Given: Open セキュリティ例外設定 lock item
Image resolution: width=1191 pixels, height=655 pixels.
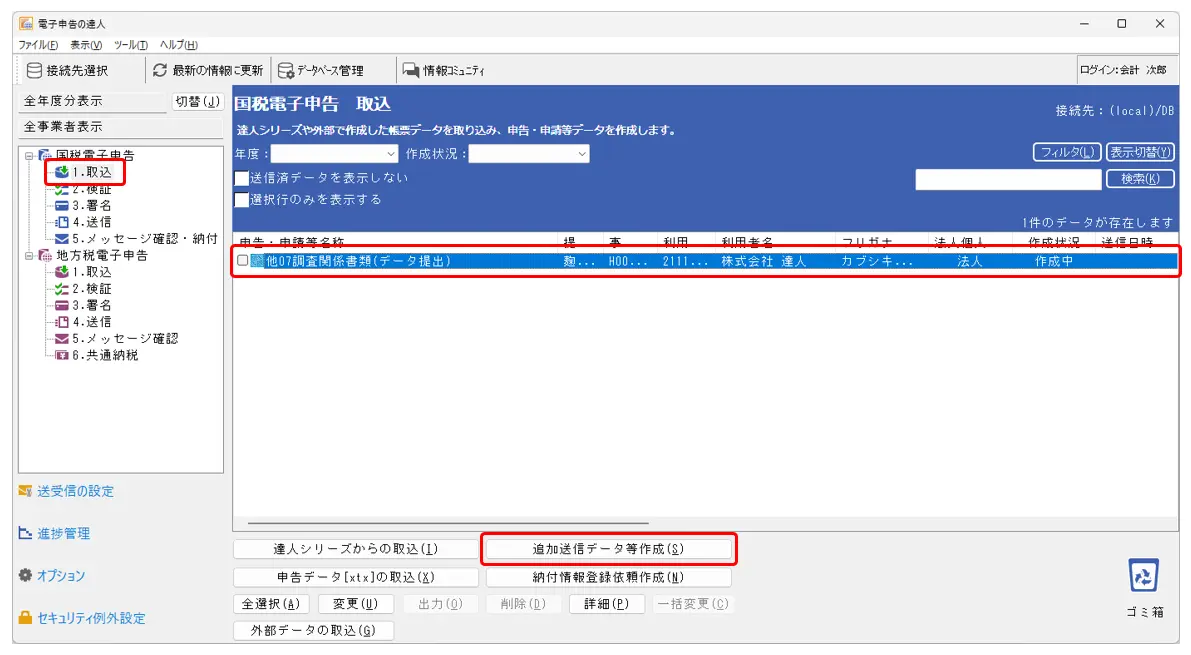Looking at the screenshot, I should [26, 618].
